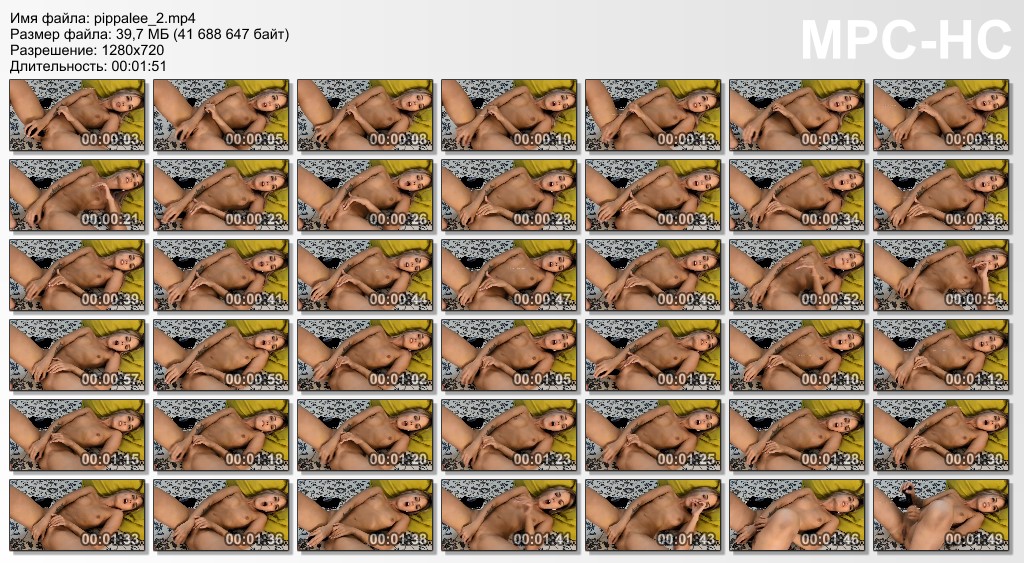Image resolution: width=1024 pixels, height=563 pixels.
Task: Select the thumbnail stamped 00:01:12
Action: coord(941,355)
